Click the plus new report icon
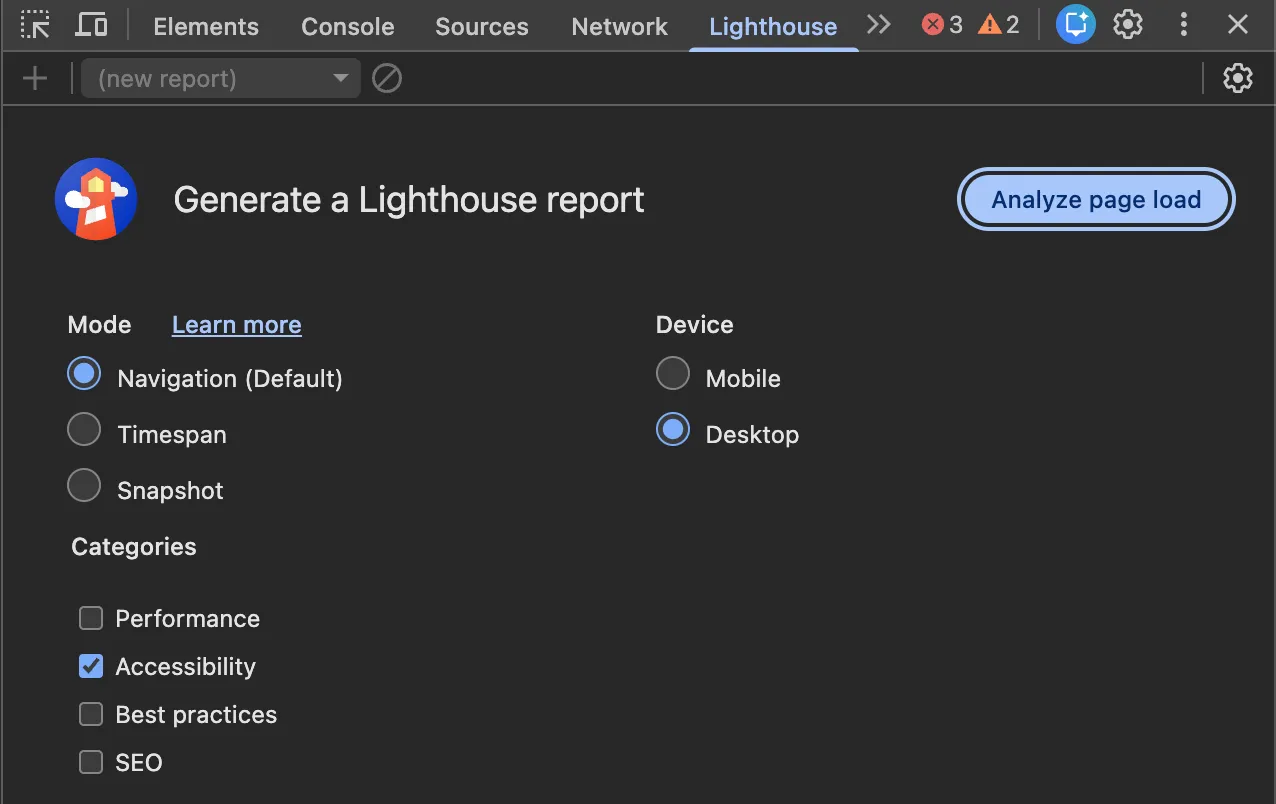Viewport: 1276px width, 804px height. [x=35, y=78]
